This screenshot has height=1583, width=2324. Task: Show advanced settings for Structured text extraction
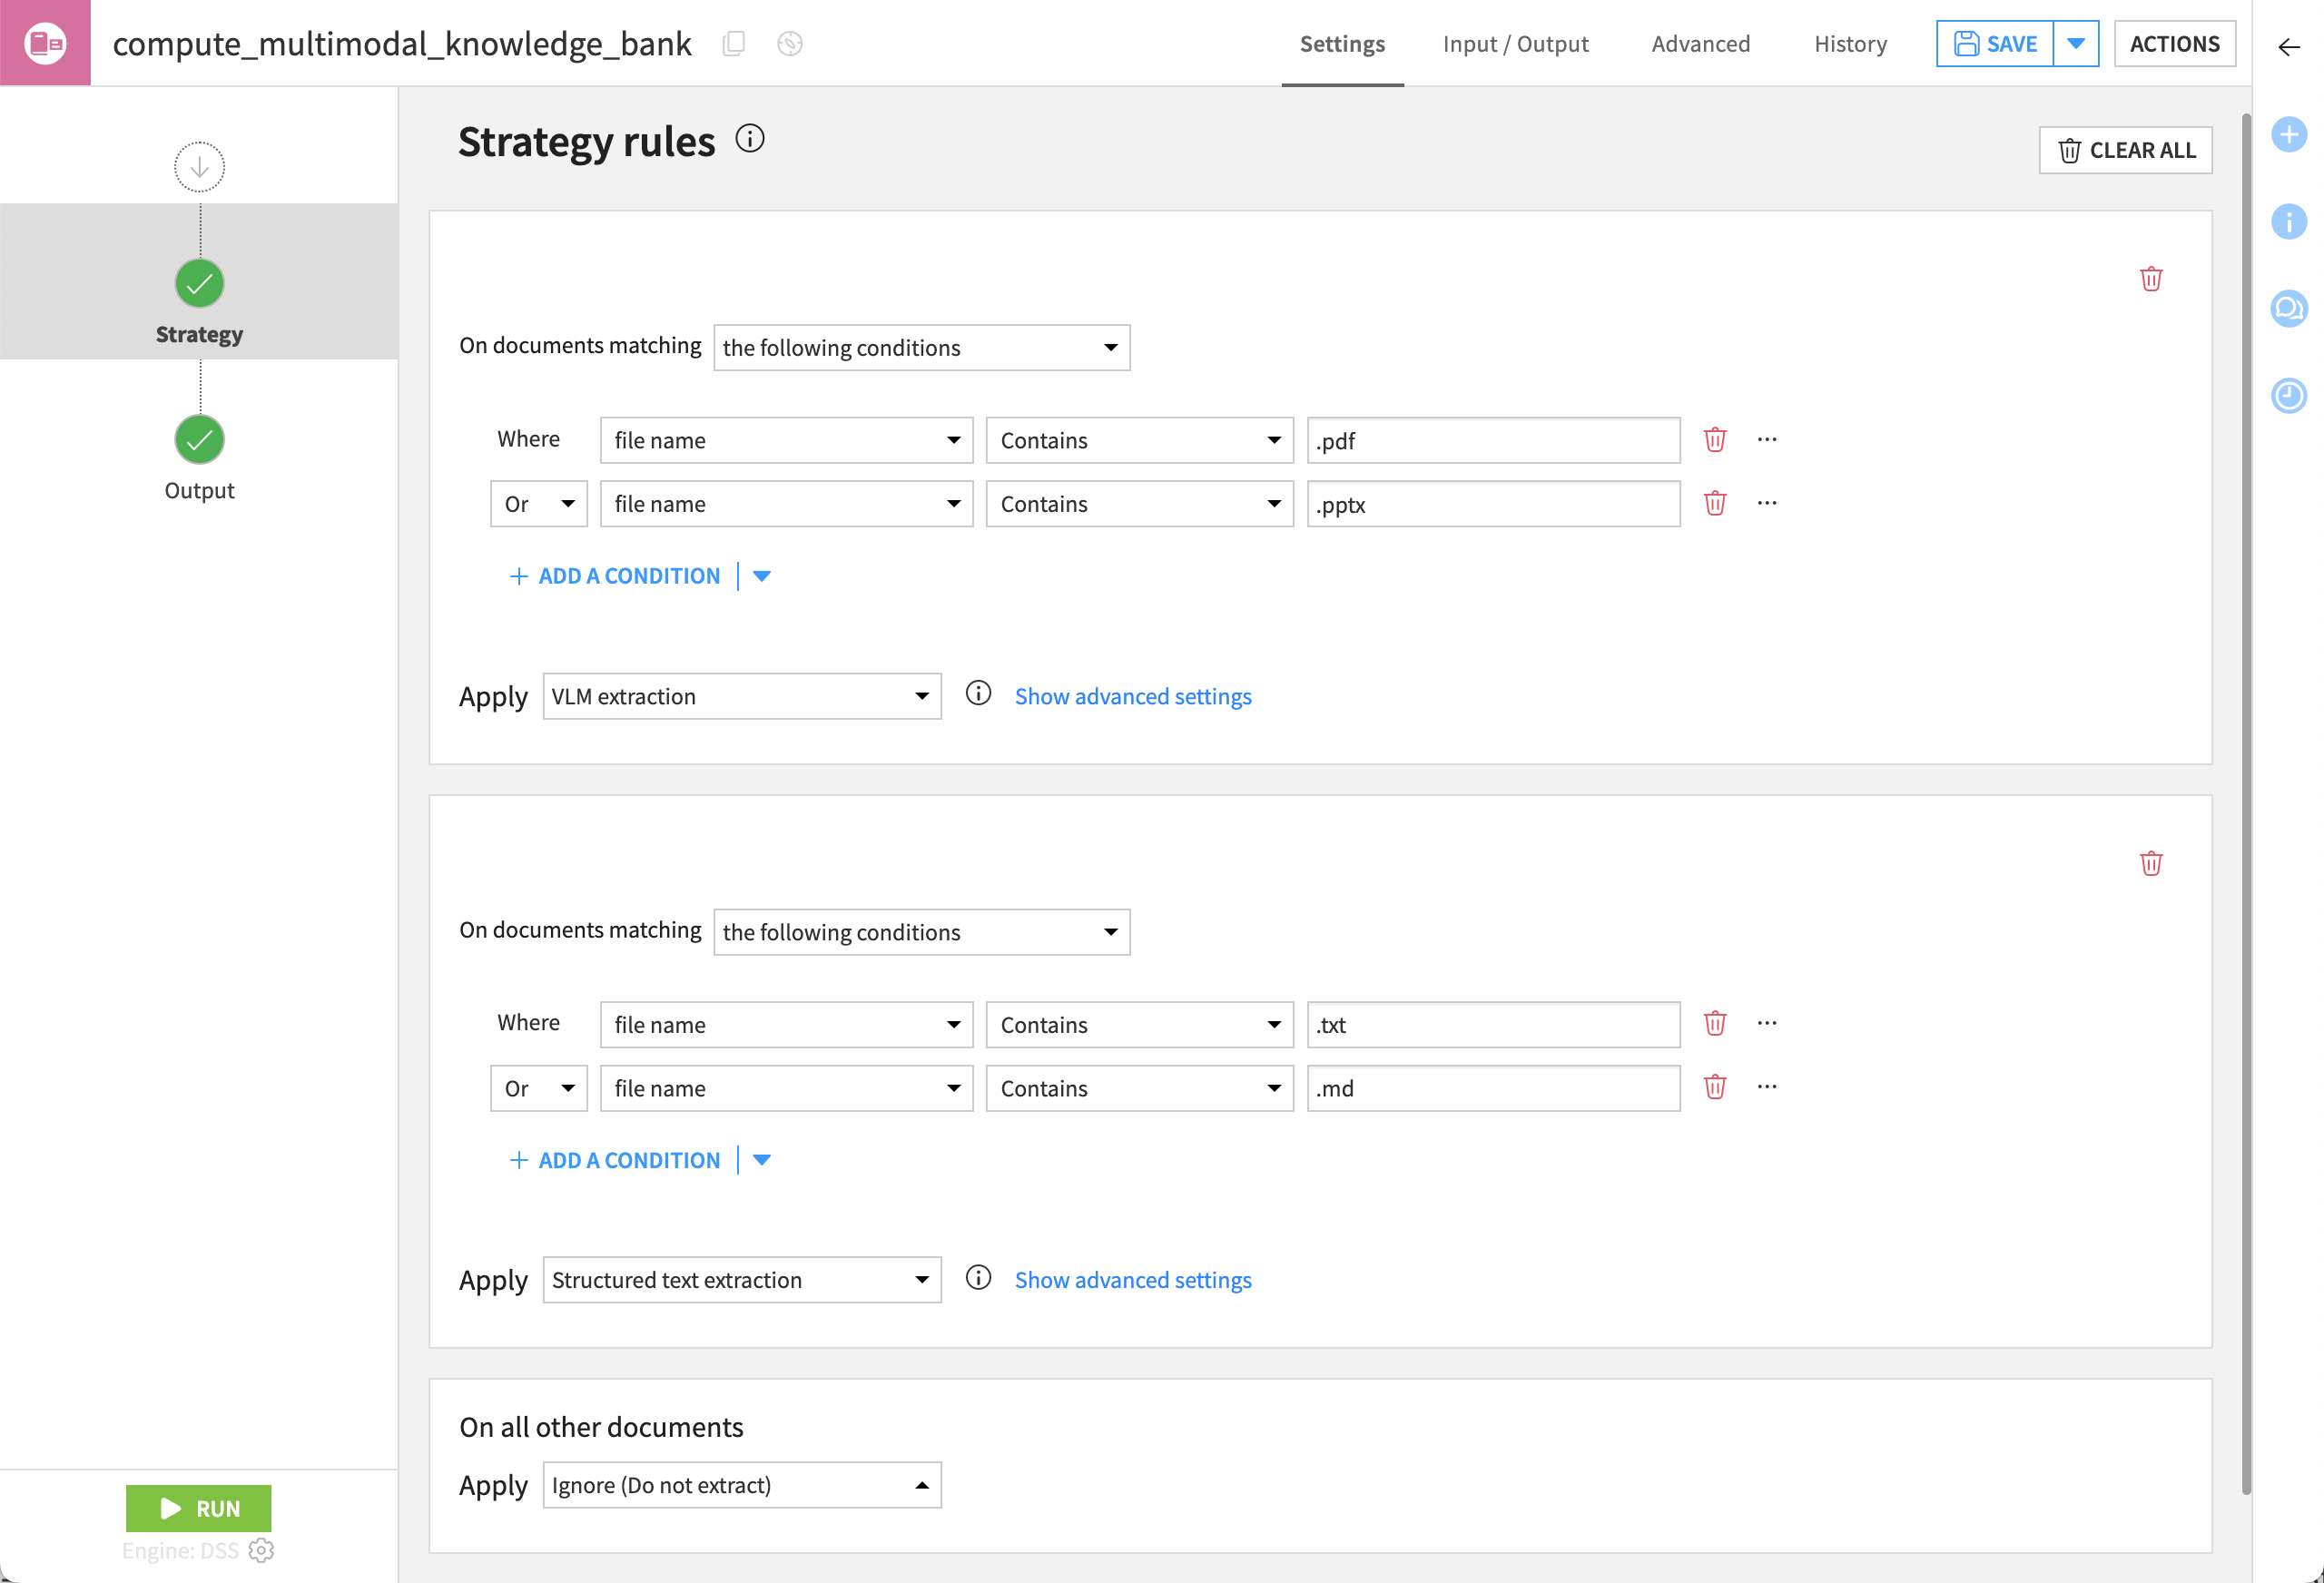[x=1133, y=1280]
